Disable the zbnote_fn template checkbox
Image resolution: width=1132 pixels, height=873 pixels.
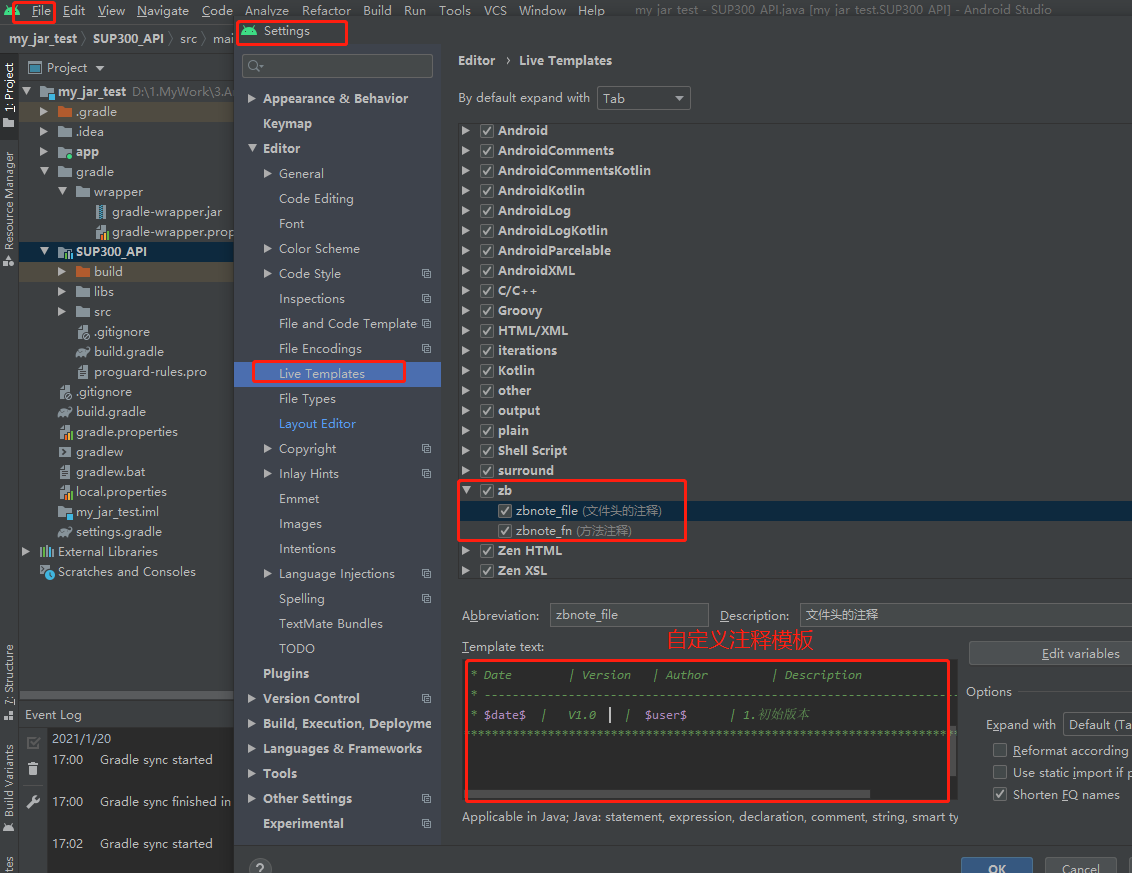pyautogui.click(x=505, y=531)
